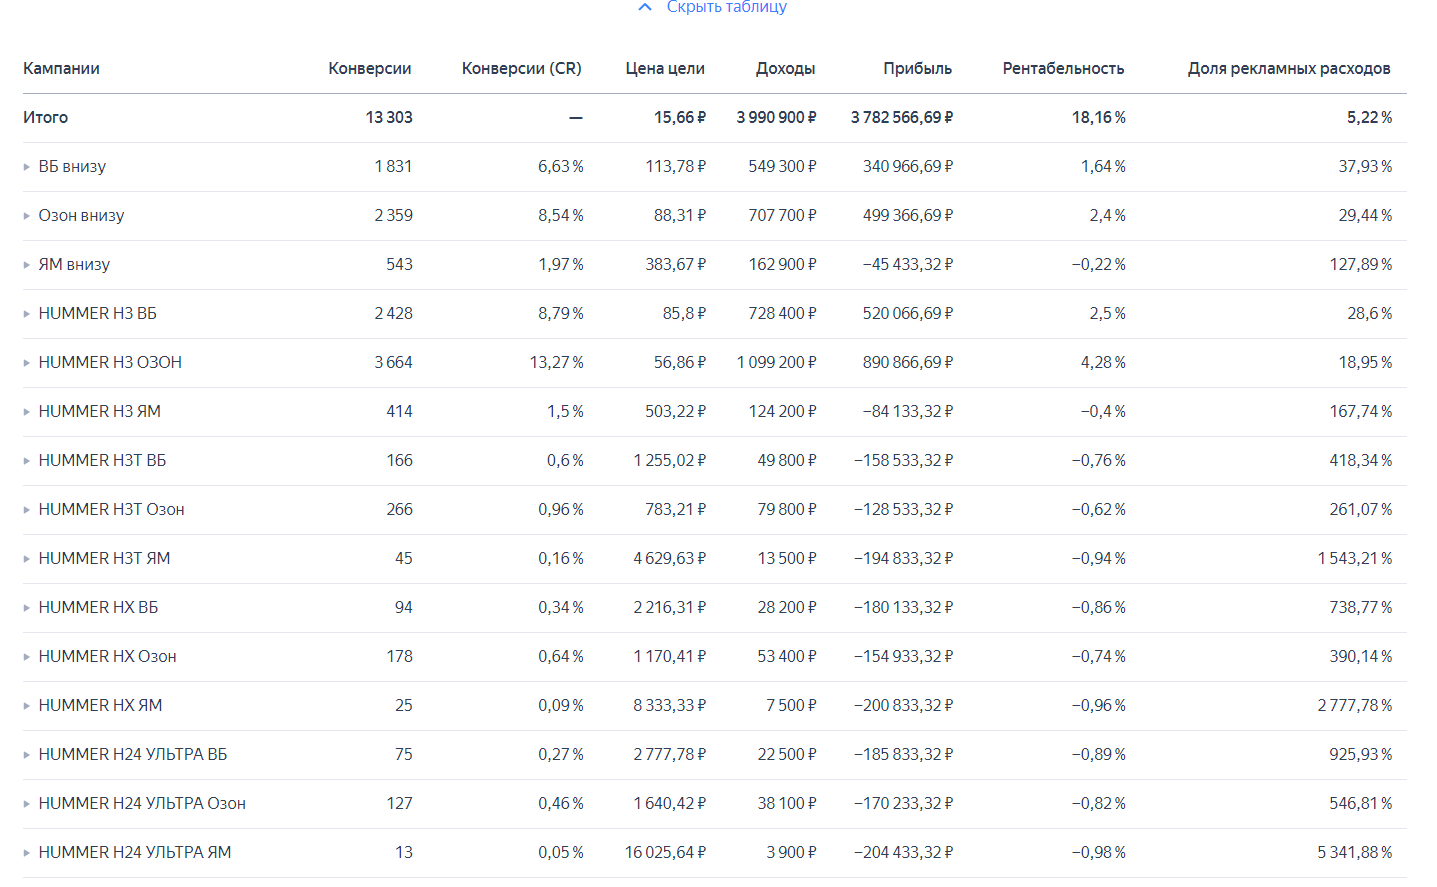Sort by the Конверсии (CR) column header
This screenshot has height=887, width=1437.
click(521, 68)
